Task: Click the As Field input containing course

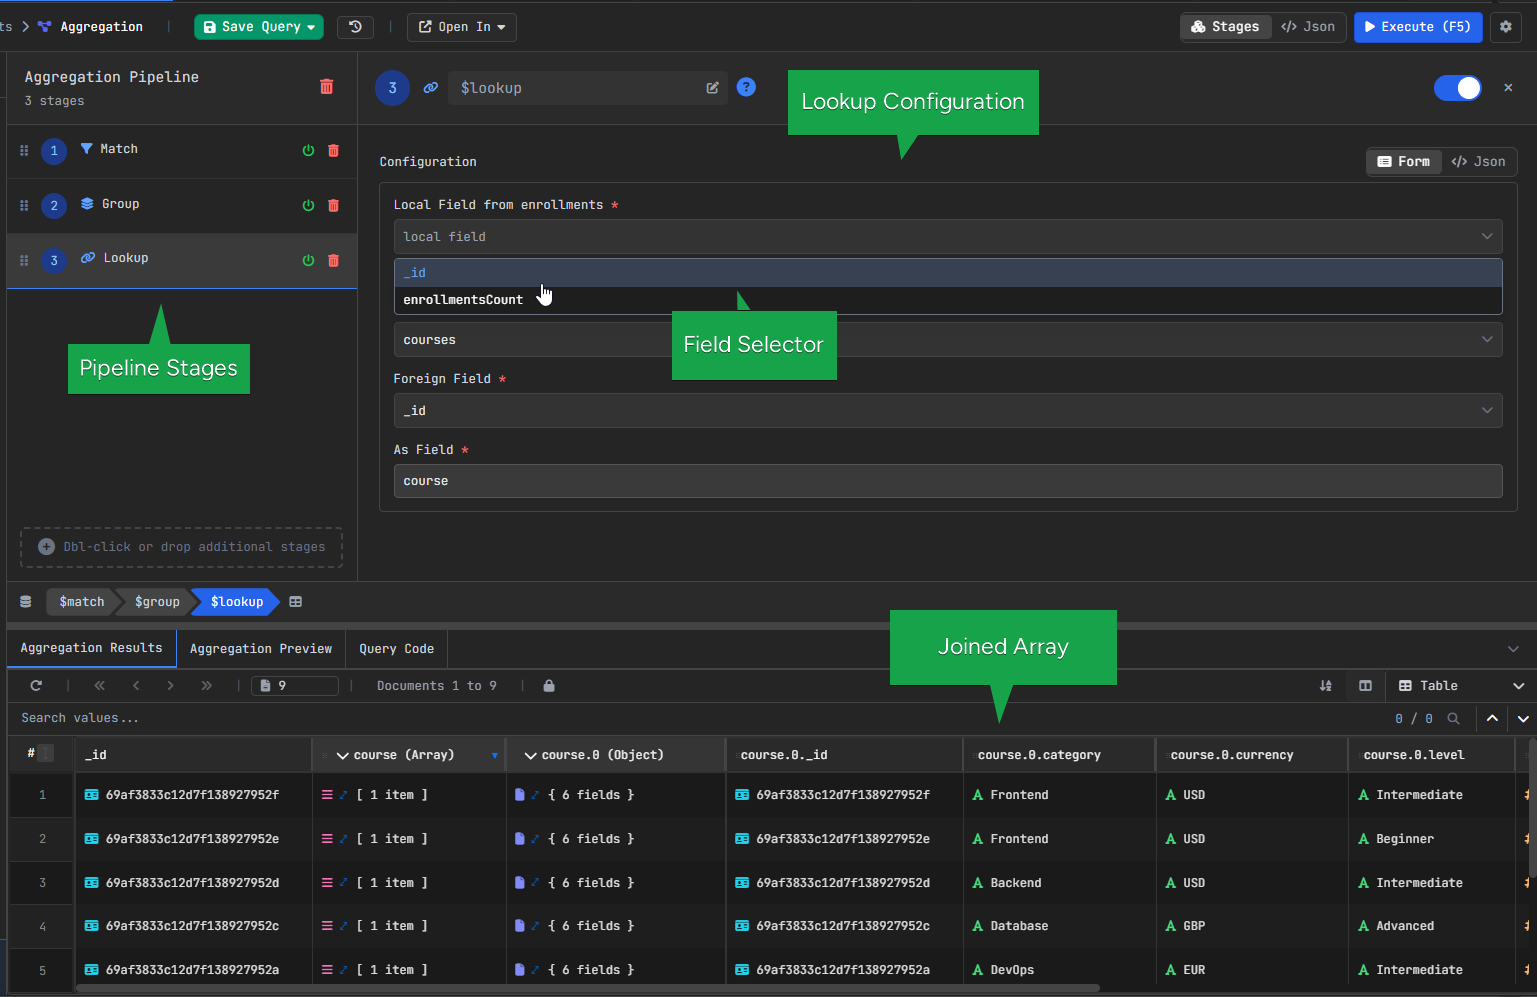Action: (x=948, y=481)
